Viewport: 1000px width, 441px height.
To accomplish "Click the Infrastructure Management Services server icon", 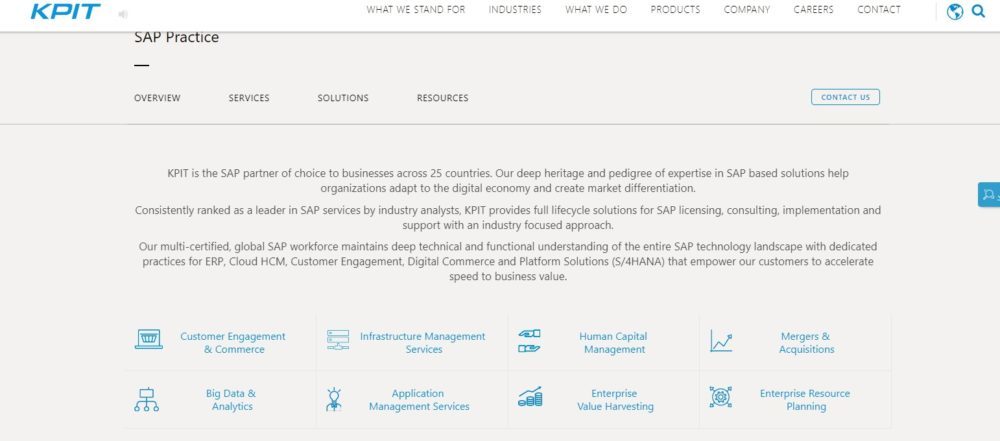I will click(338, 340).
